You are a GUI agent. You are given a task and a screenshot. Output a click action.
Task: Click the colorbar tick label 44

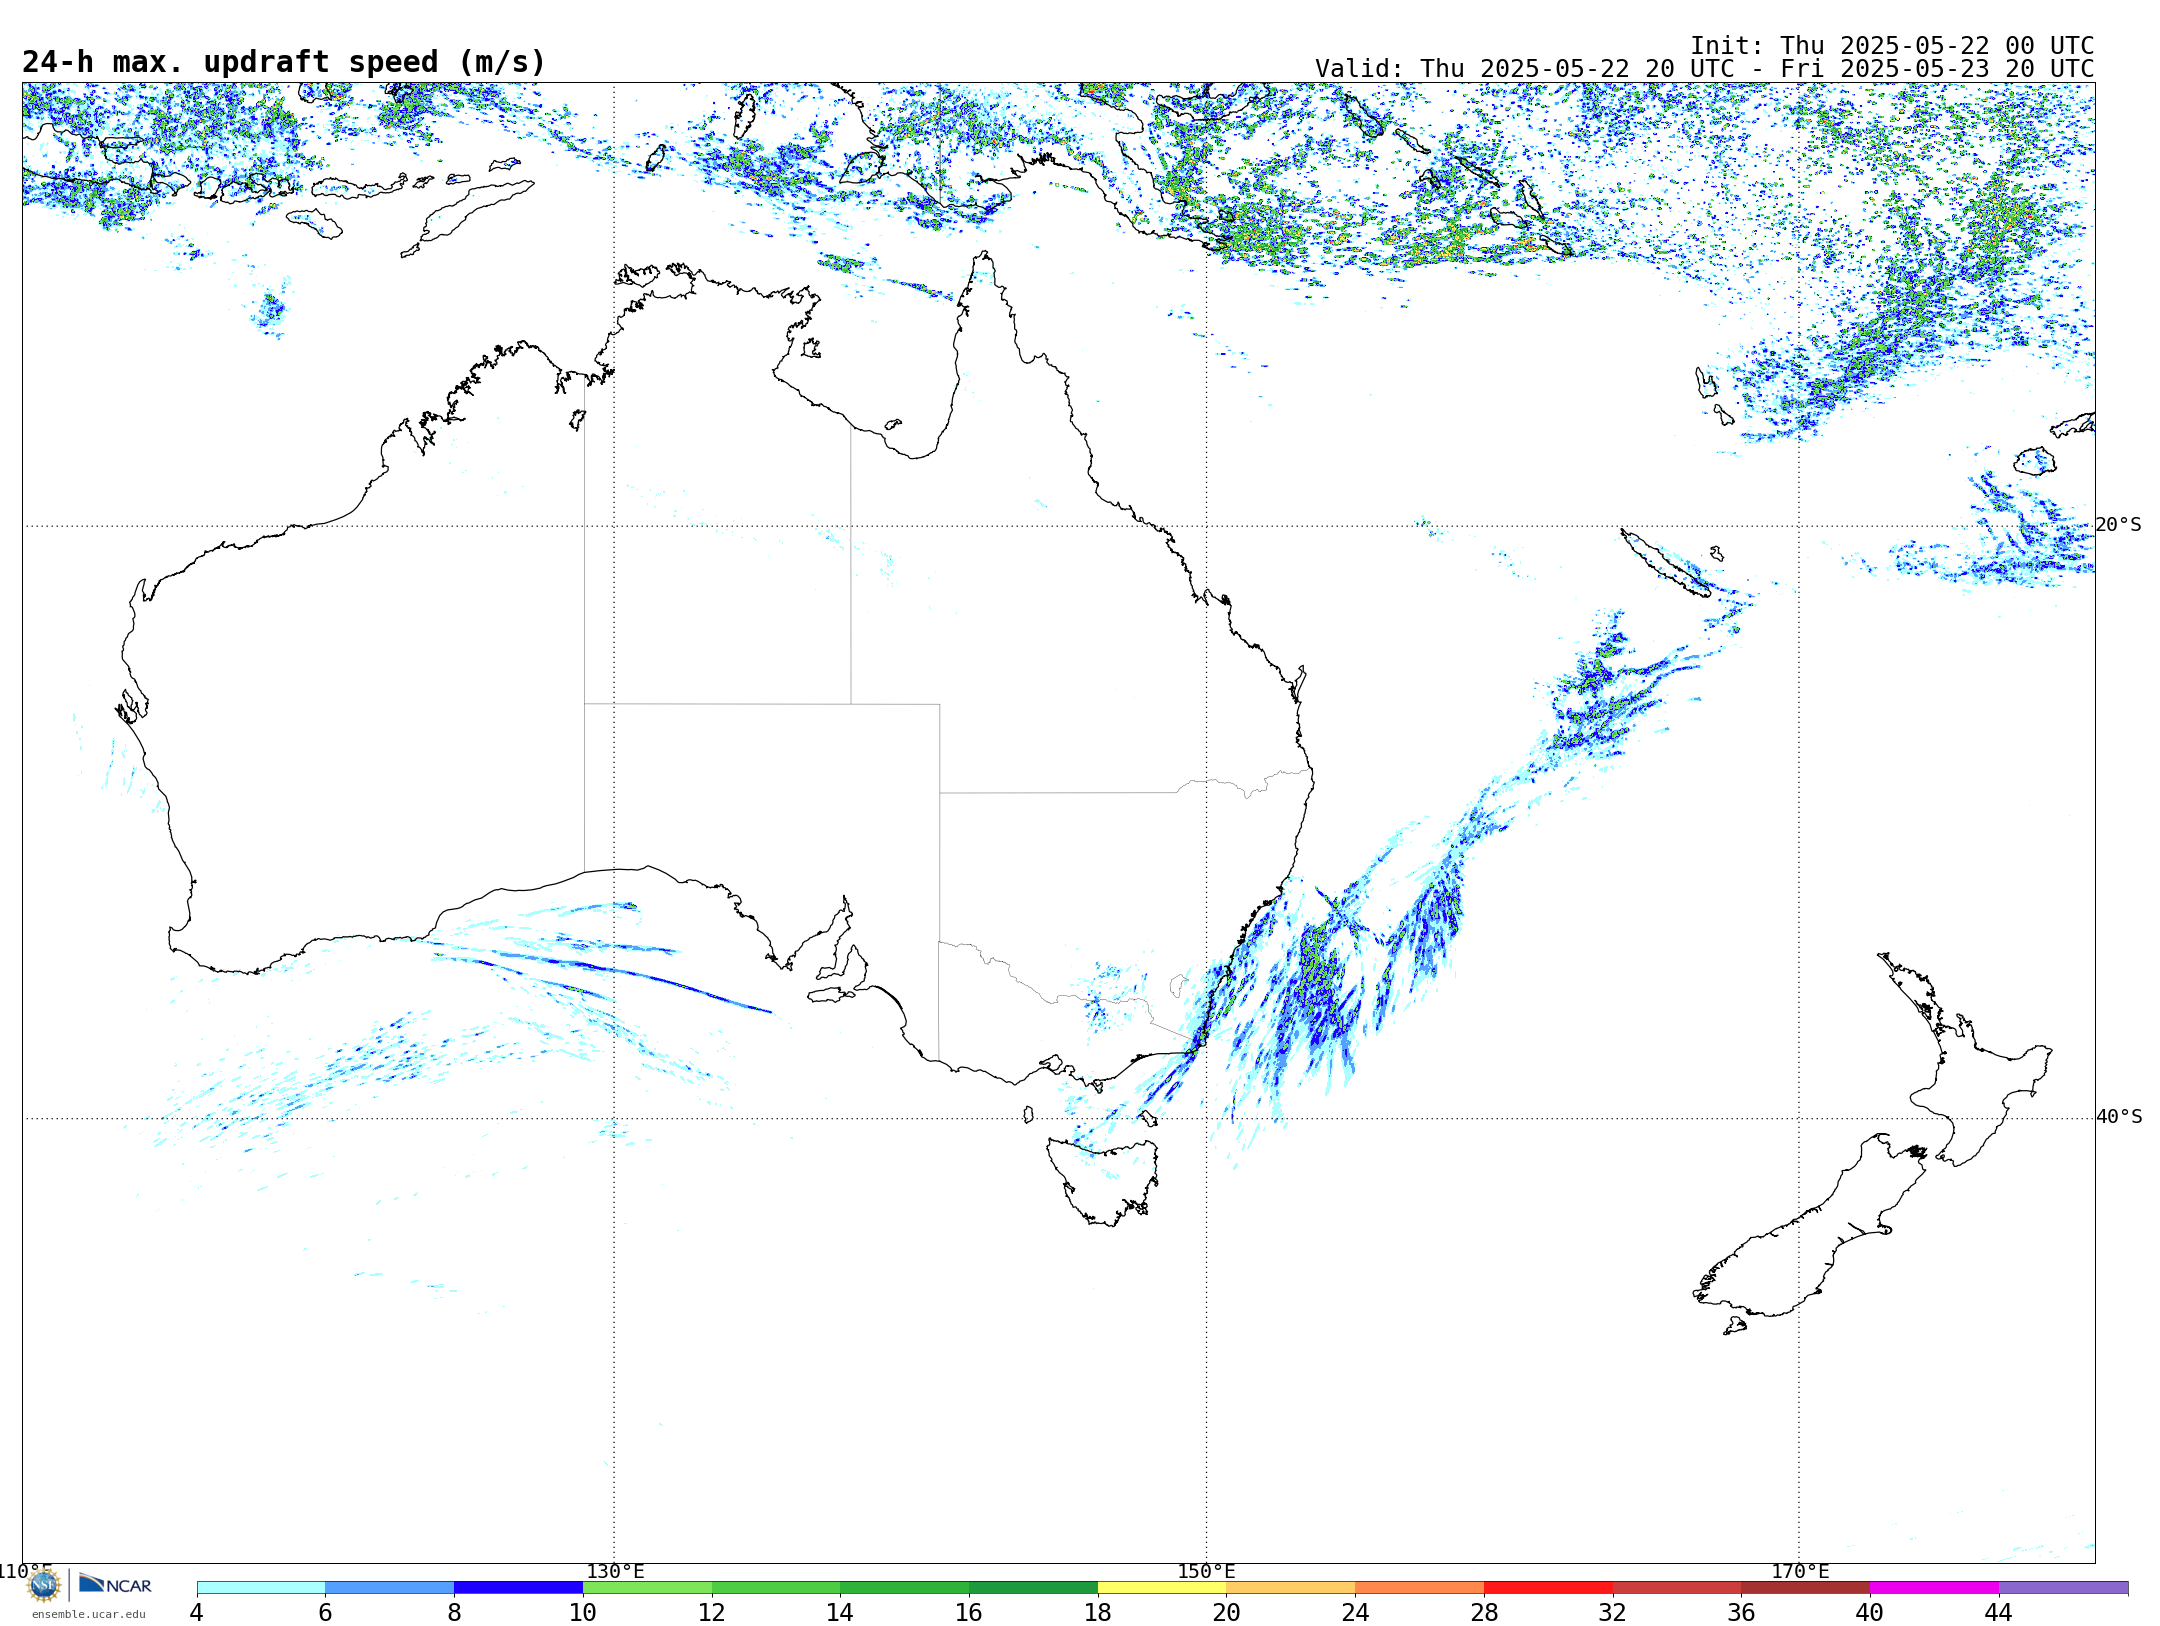click(1999, 1612)
